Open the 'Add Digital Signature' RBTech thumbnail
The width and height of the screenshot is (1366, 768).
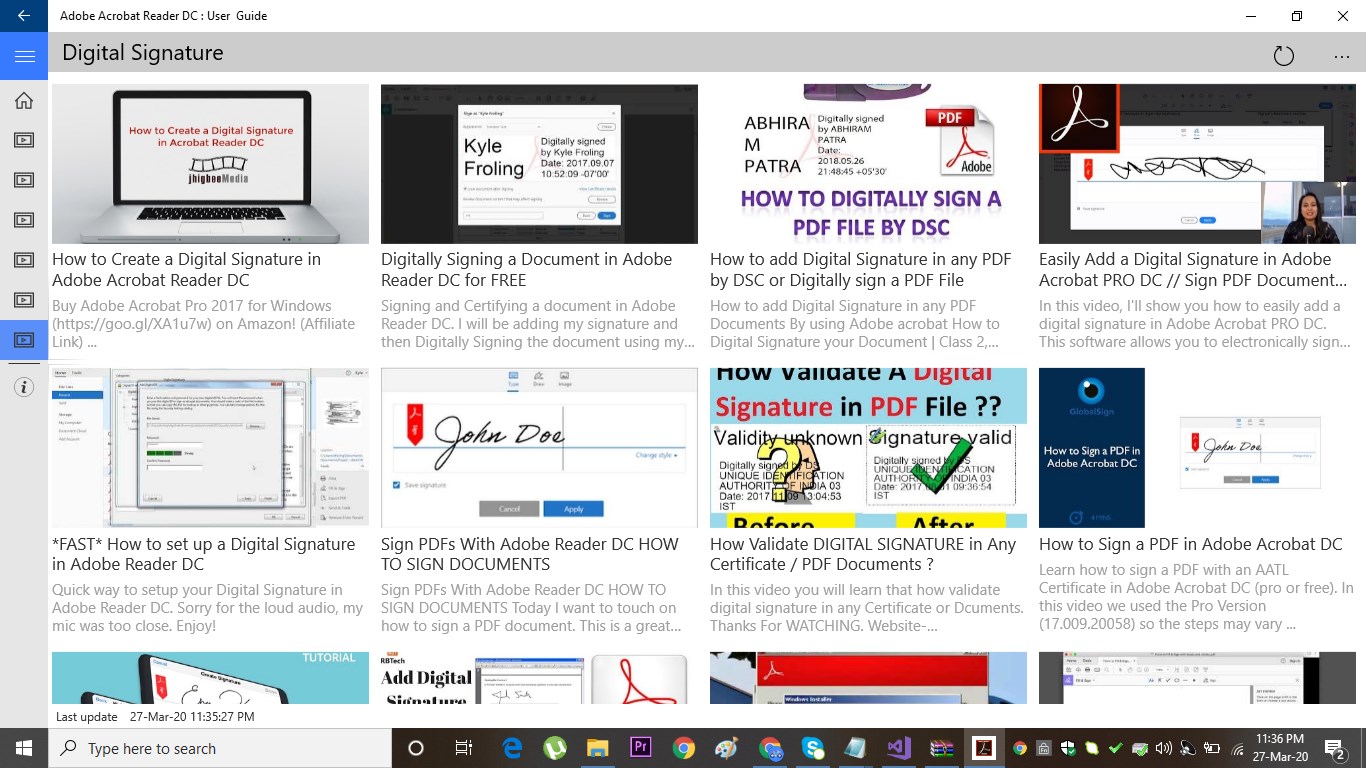coord(539,678)
